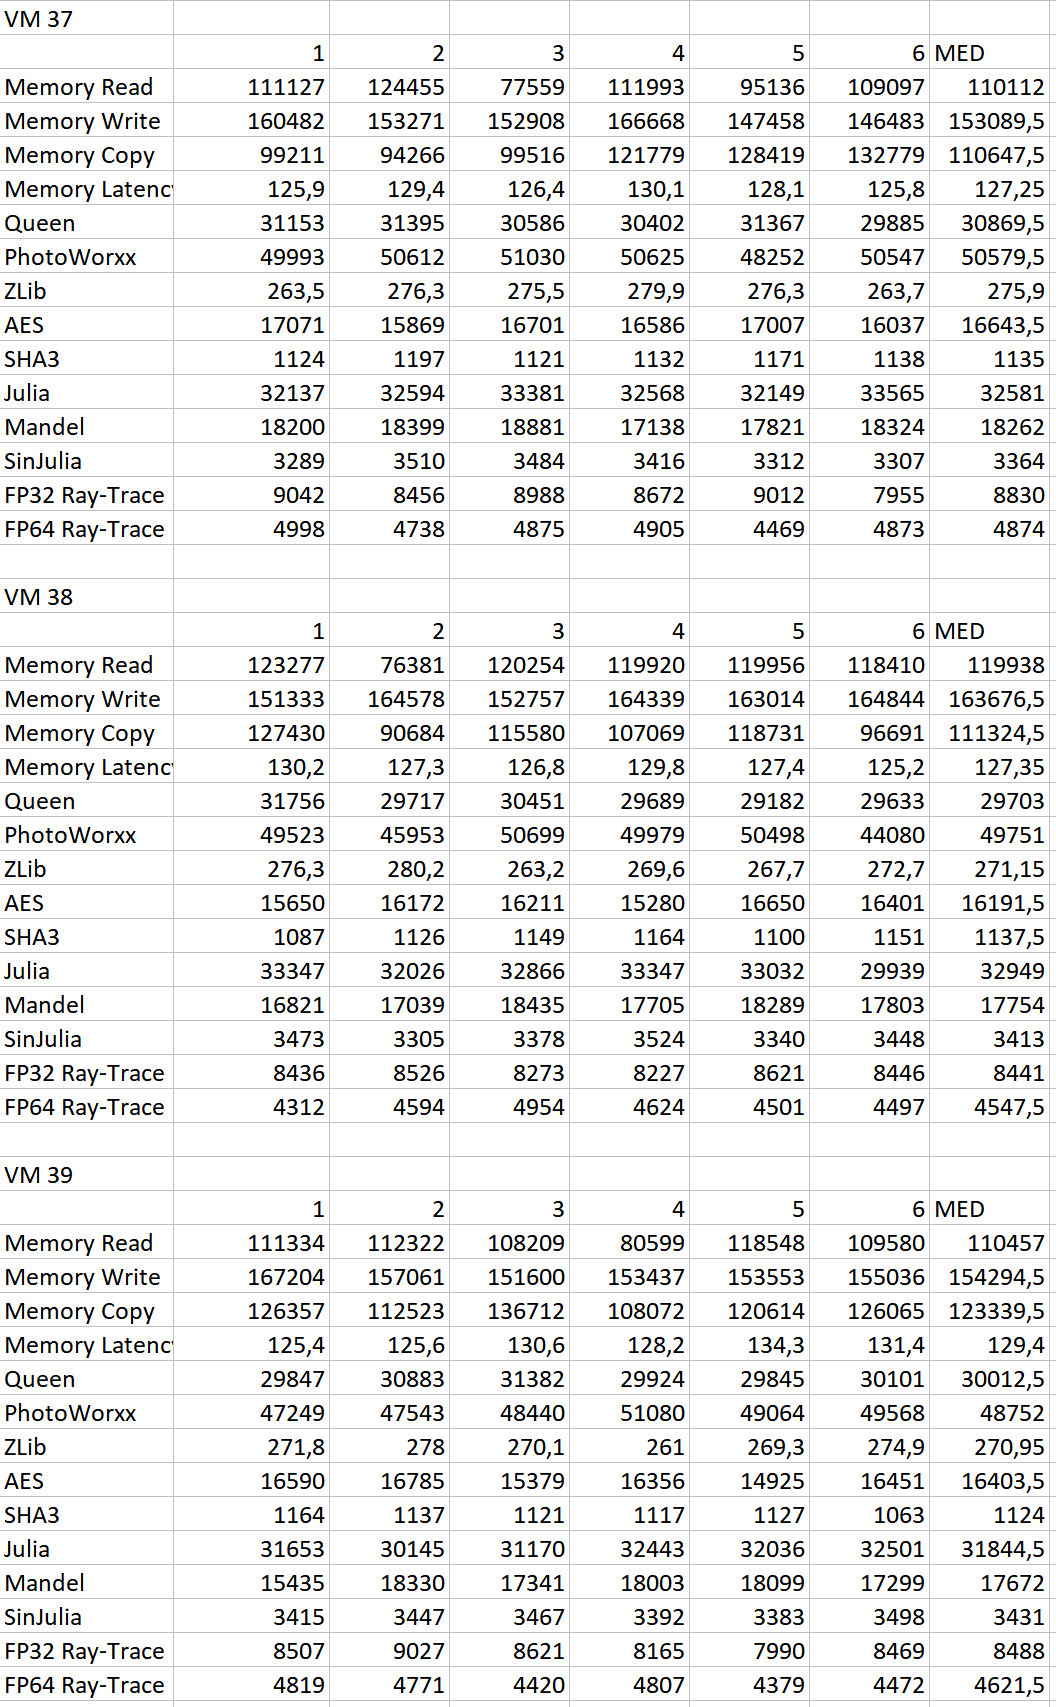Screen dimensions: 1056x1707
Task: Click the cell with value 77559
Action: pos(532,87)
